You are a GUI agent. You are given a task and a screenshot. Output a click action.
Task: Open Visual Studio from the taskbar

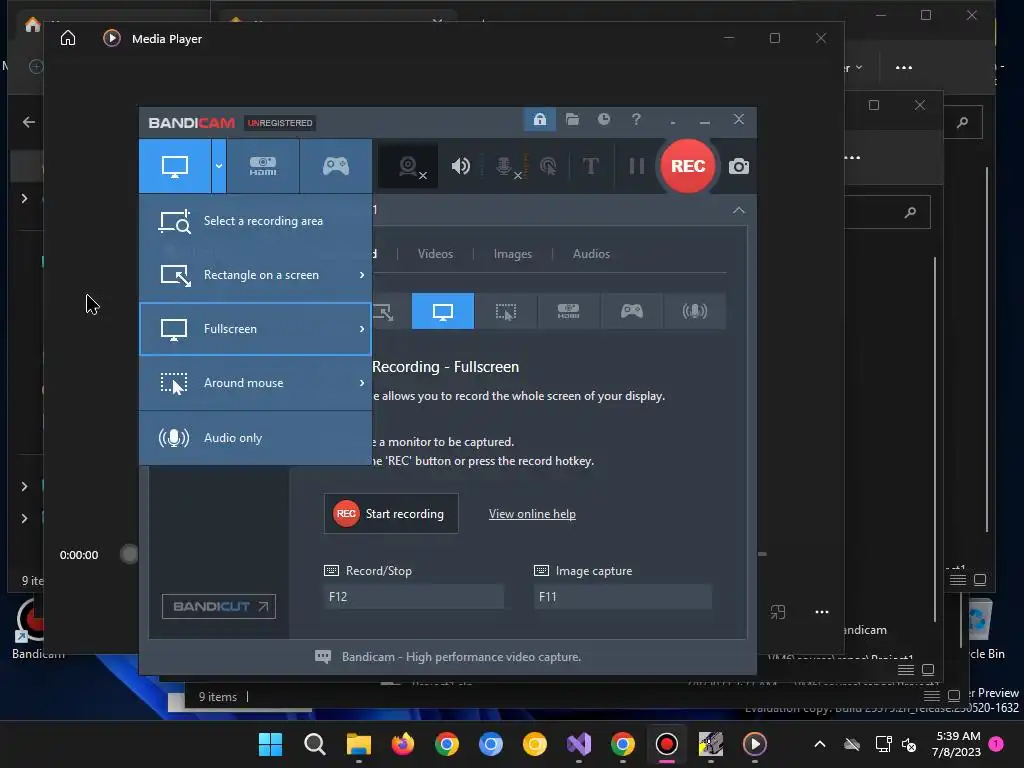(x=579, y=744)
